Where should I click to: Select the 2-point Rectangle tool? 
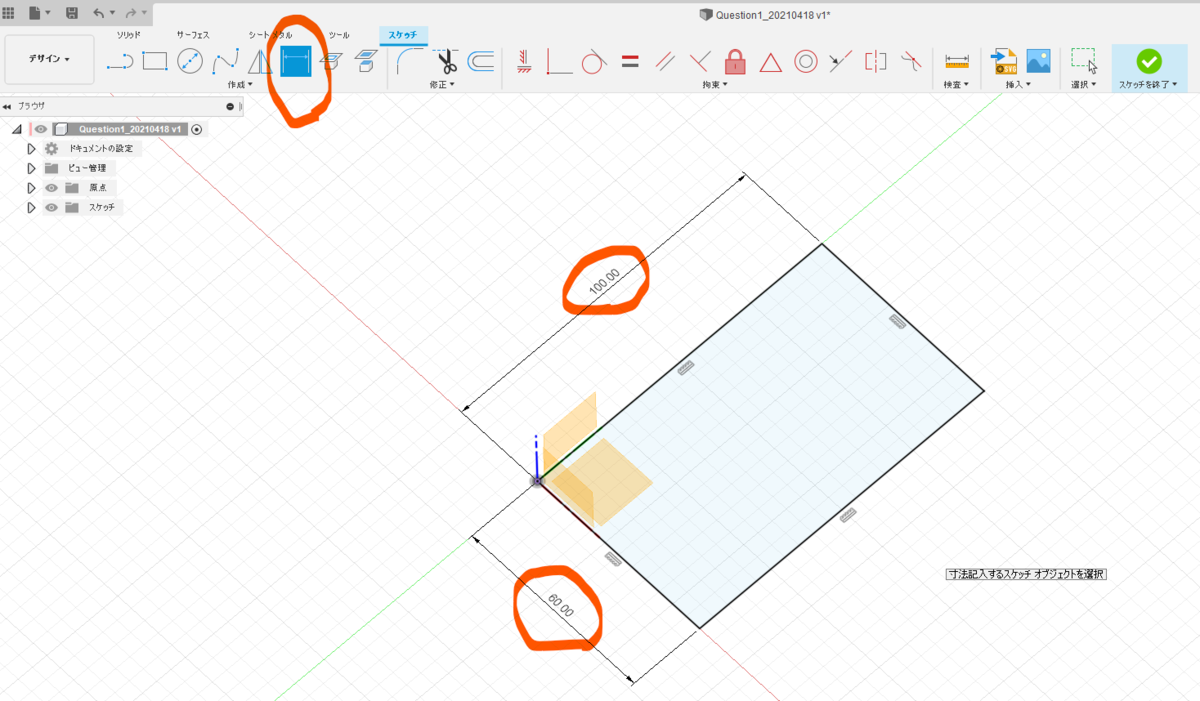point(155,61)
